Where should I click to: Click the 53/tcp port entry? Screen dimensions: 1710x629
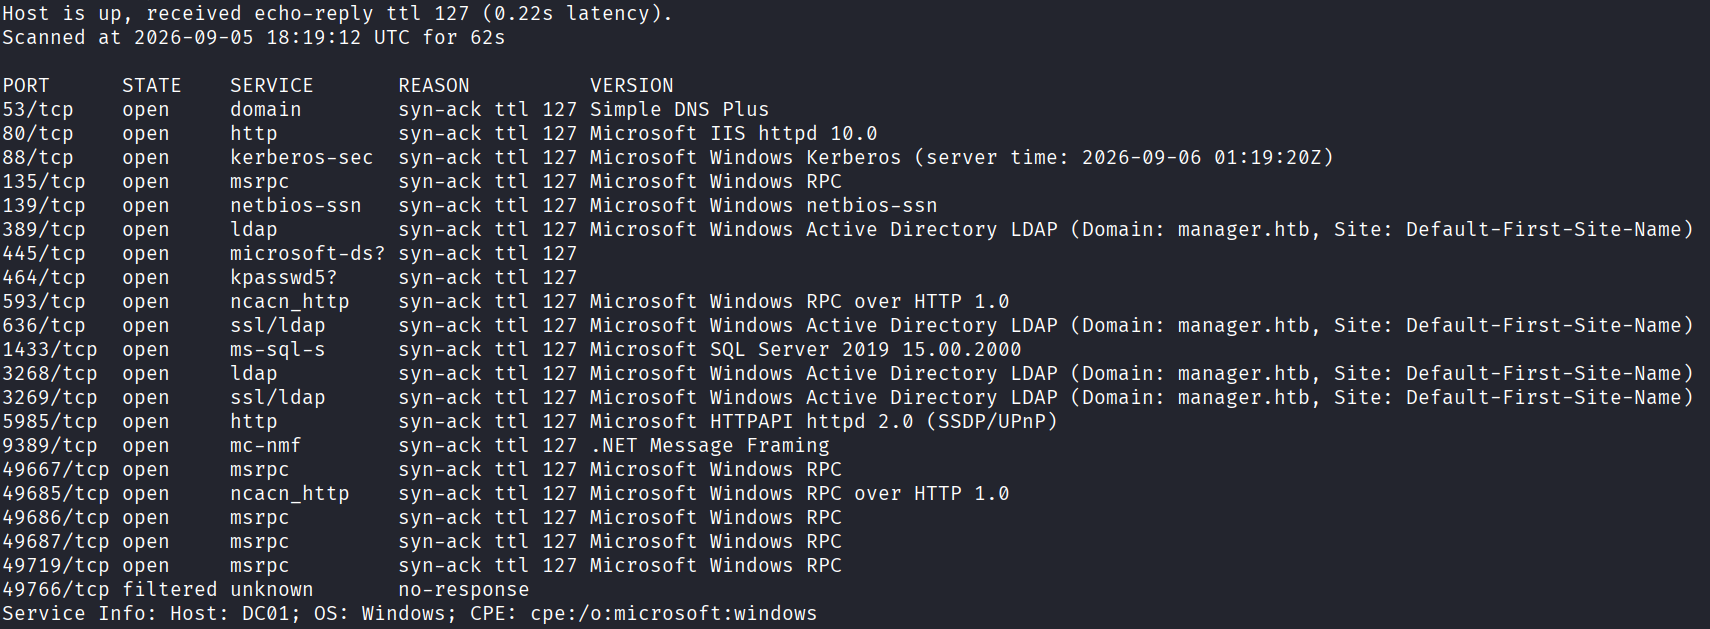(x=38, y=109)
